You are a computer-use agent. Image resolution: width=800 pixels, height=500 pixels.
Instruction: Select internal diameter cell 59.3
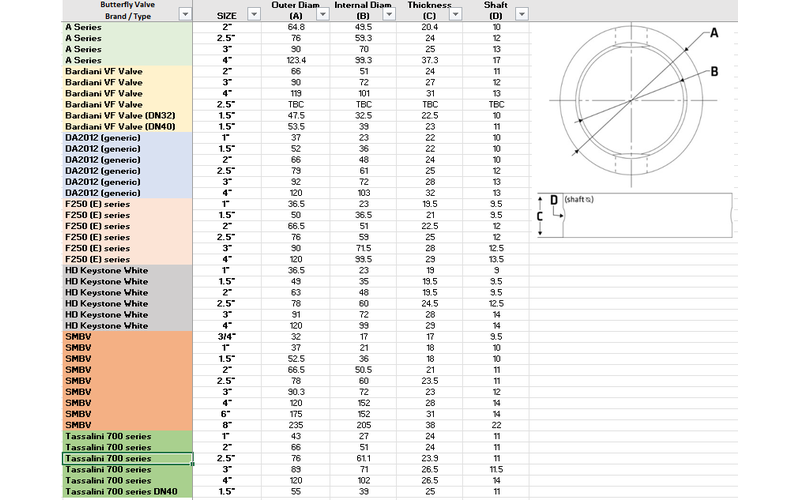click(x=363, y=38)
